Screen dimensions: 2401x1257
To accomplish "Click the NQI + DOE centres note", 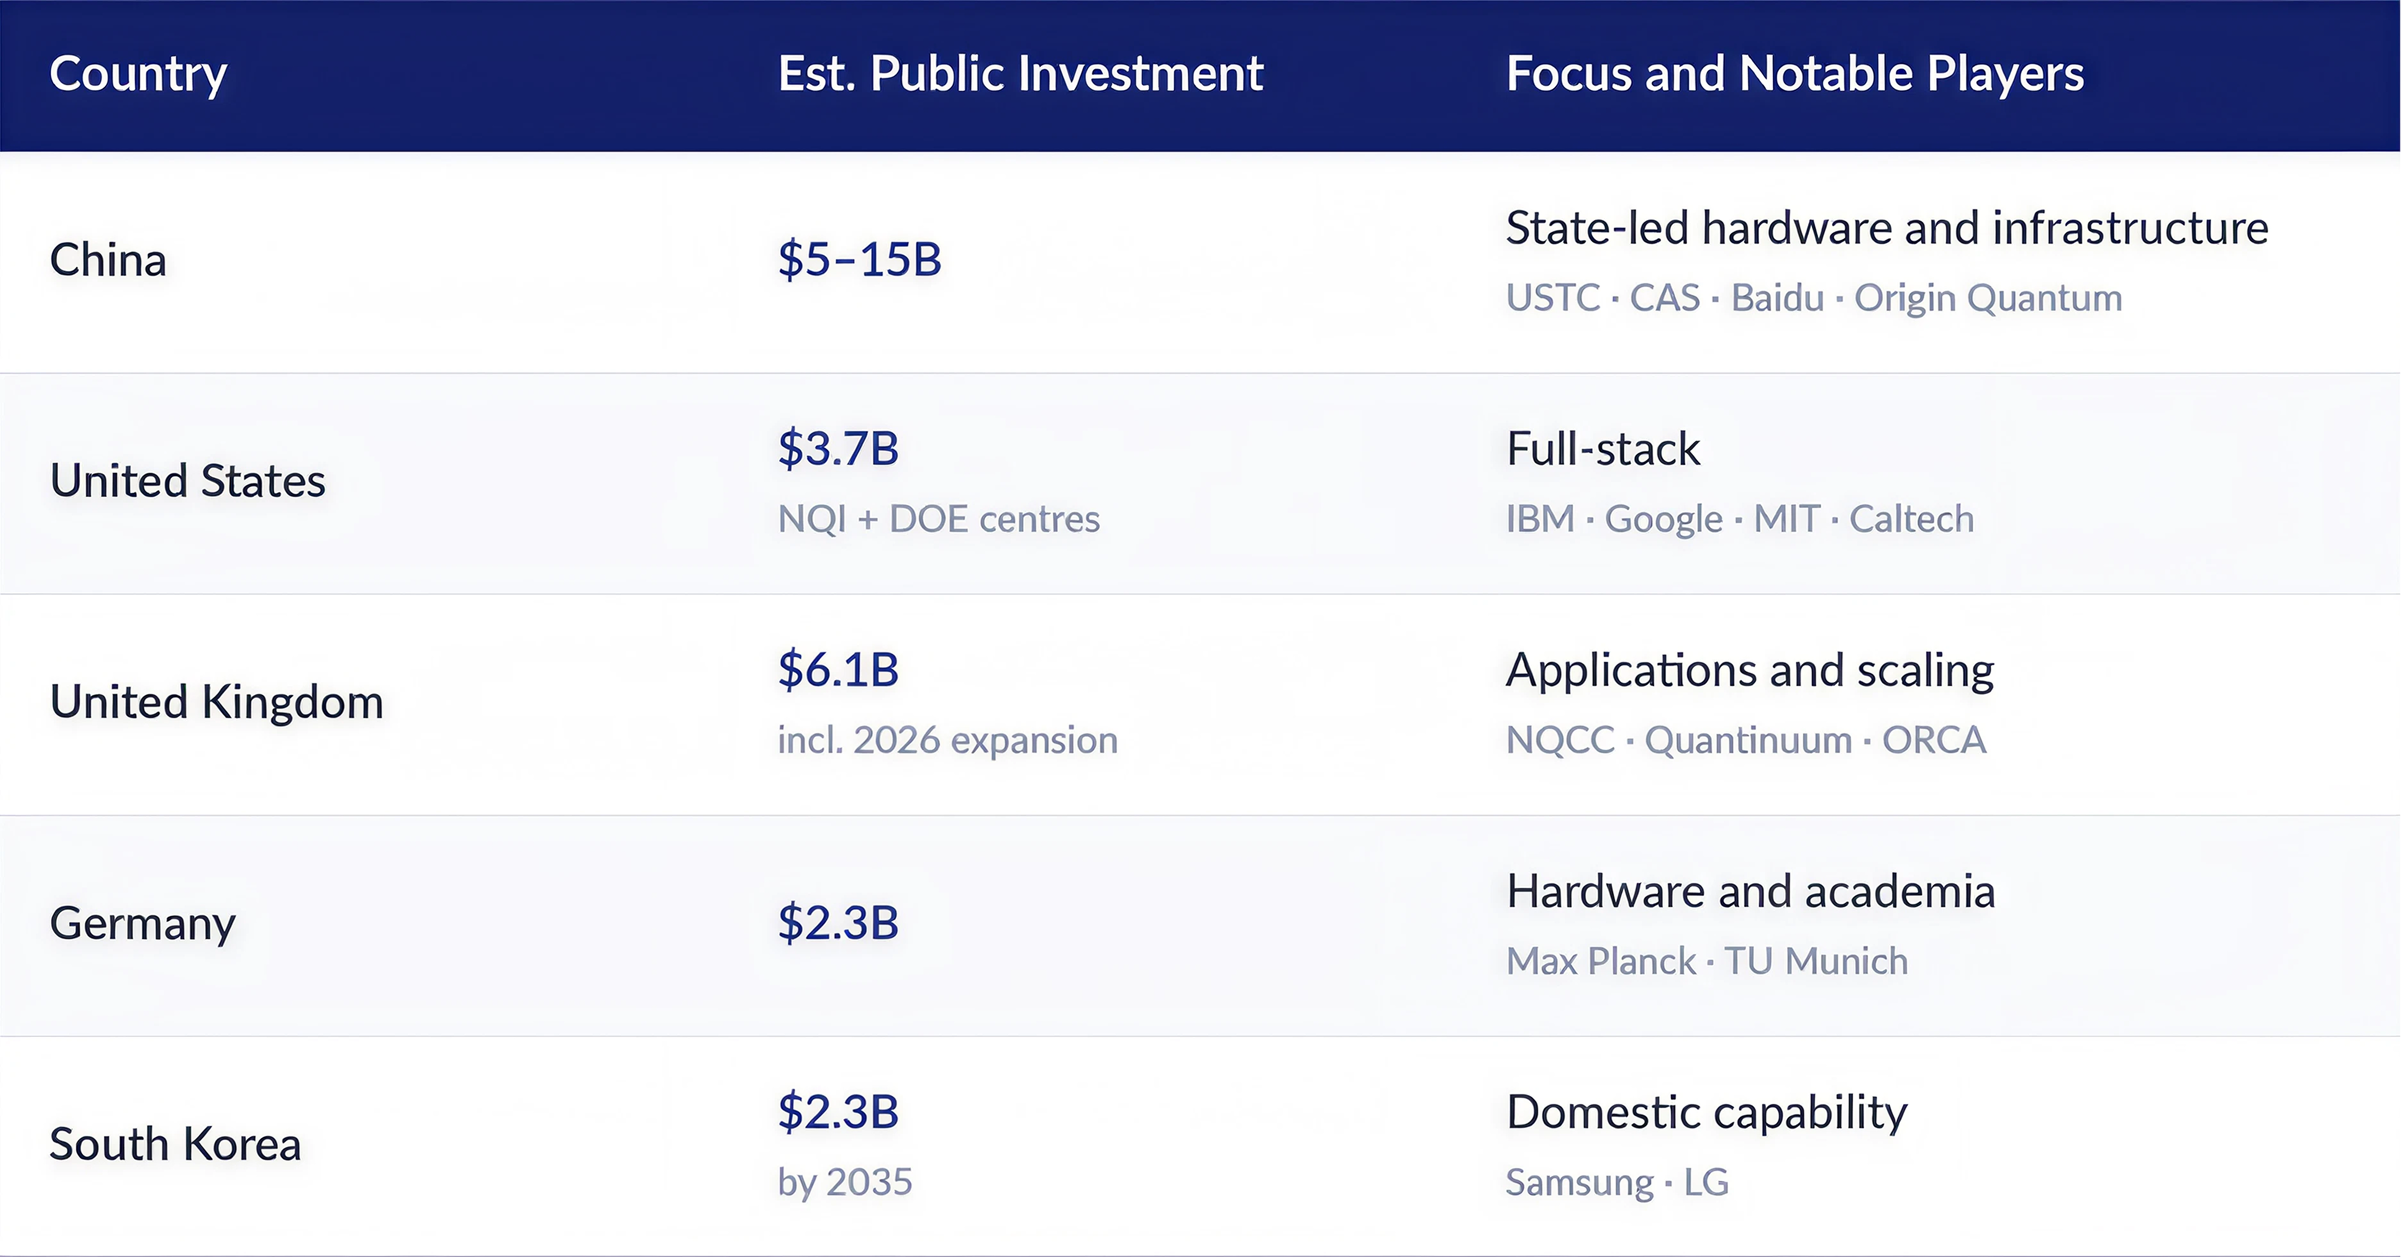I will [x=938, y=519].
